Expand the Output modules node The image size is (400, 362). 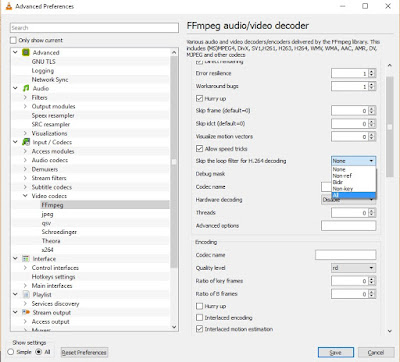point(25,106)
